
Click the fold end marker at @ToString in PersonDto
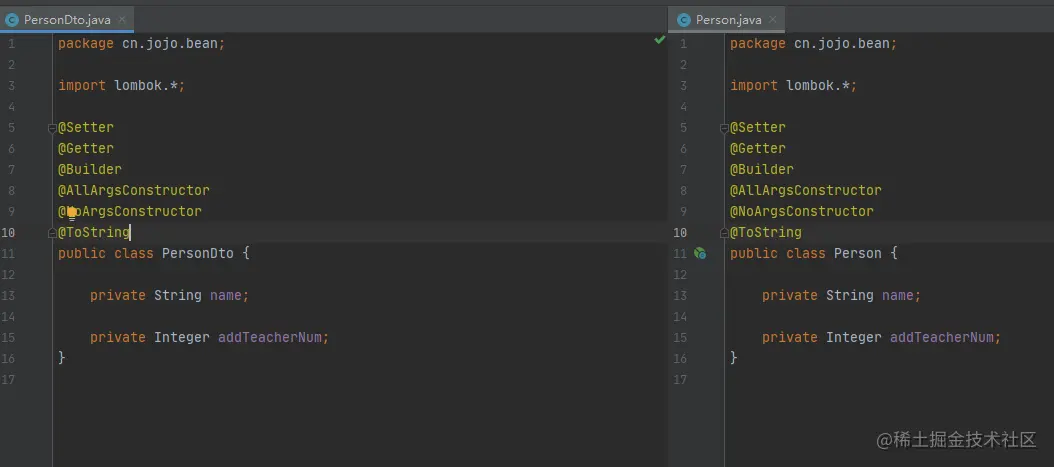point(52,232)
